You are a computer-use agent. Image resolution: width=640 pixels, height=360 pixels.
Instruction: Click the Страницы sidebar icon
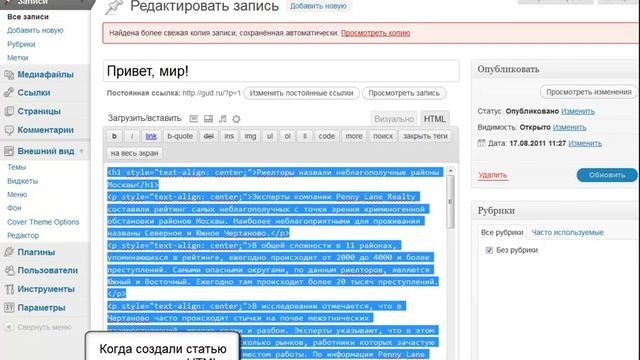pyautogui.click(x=9, y=111)
